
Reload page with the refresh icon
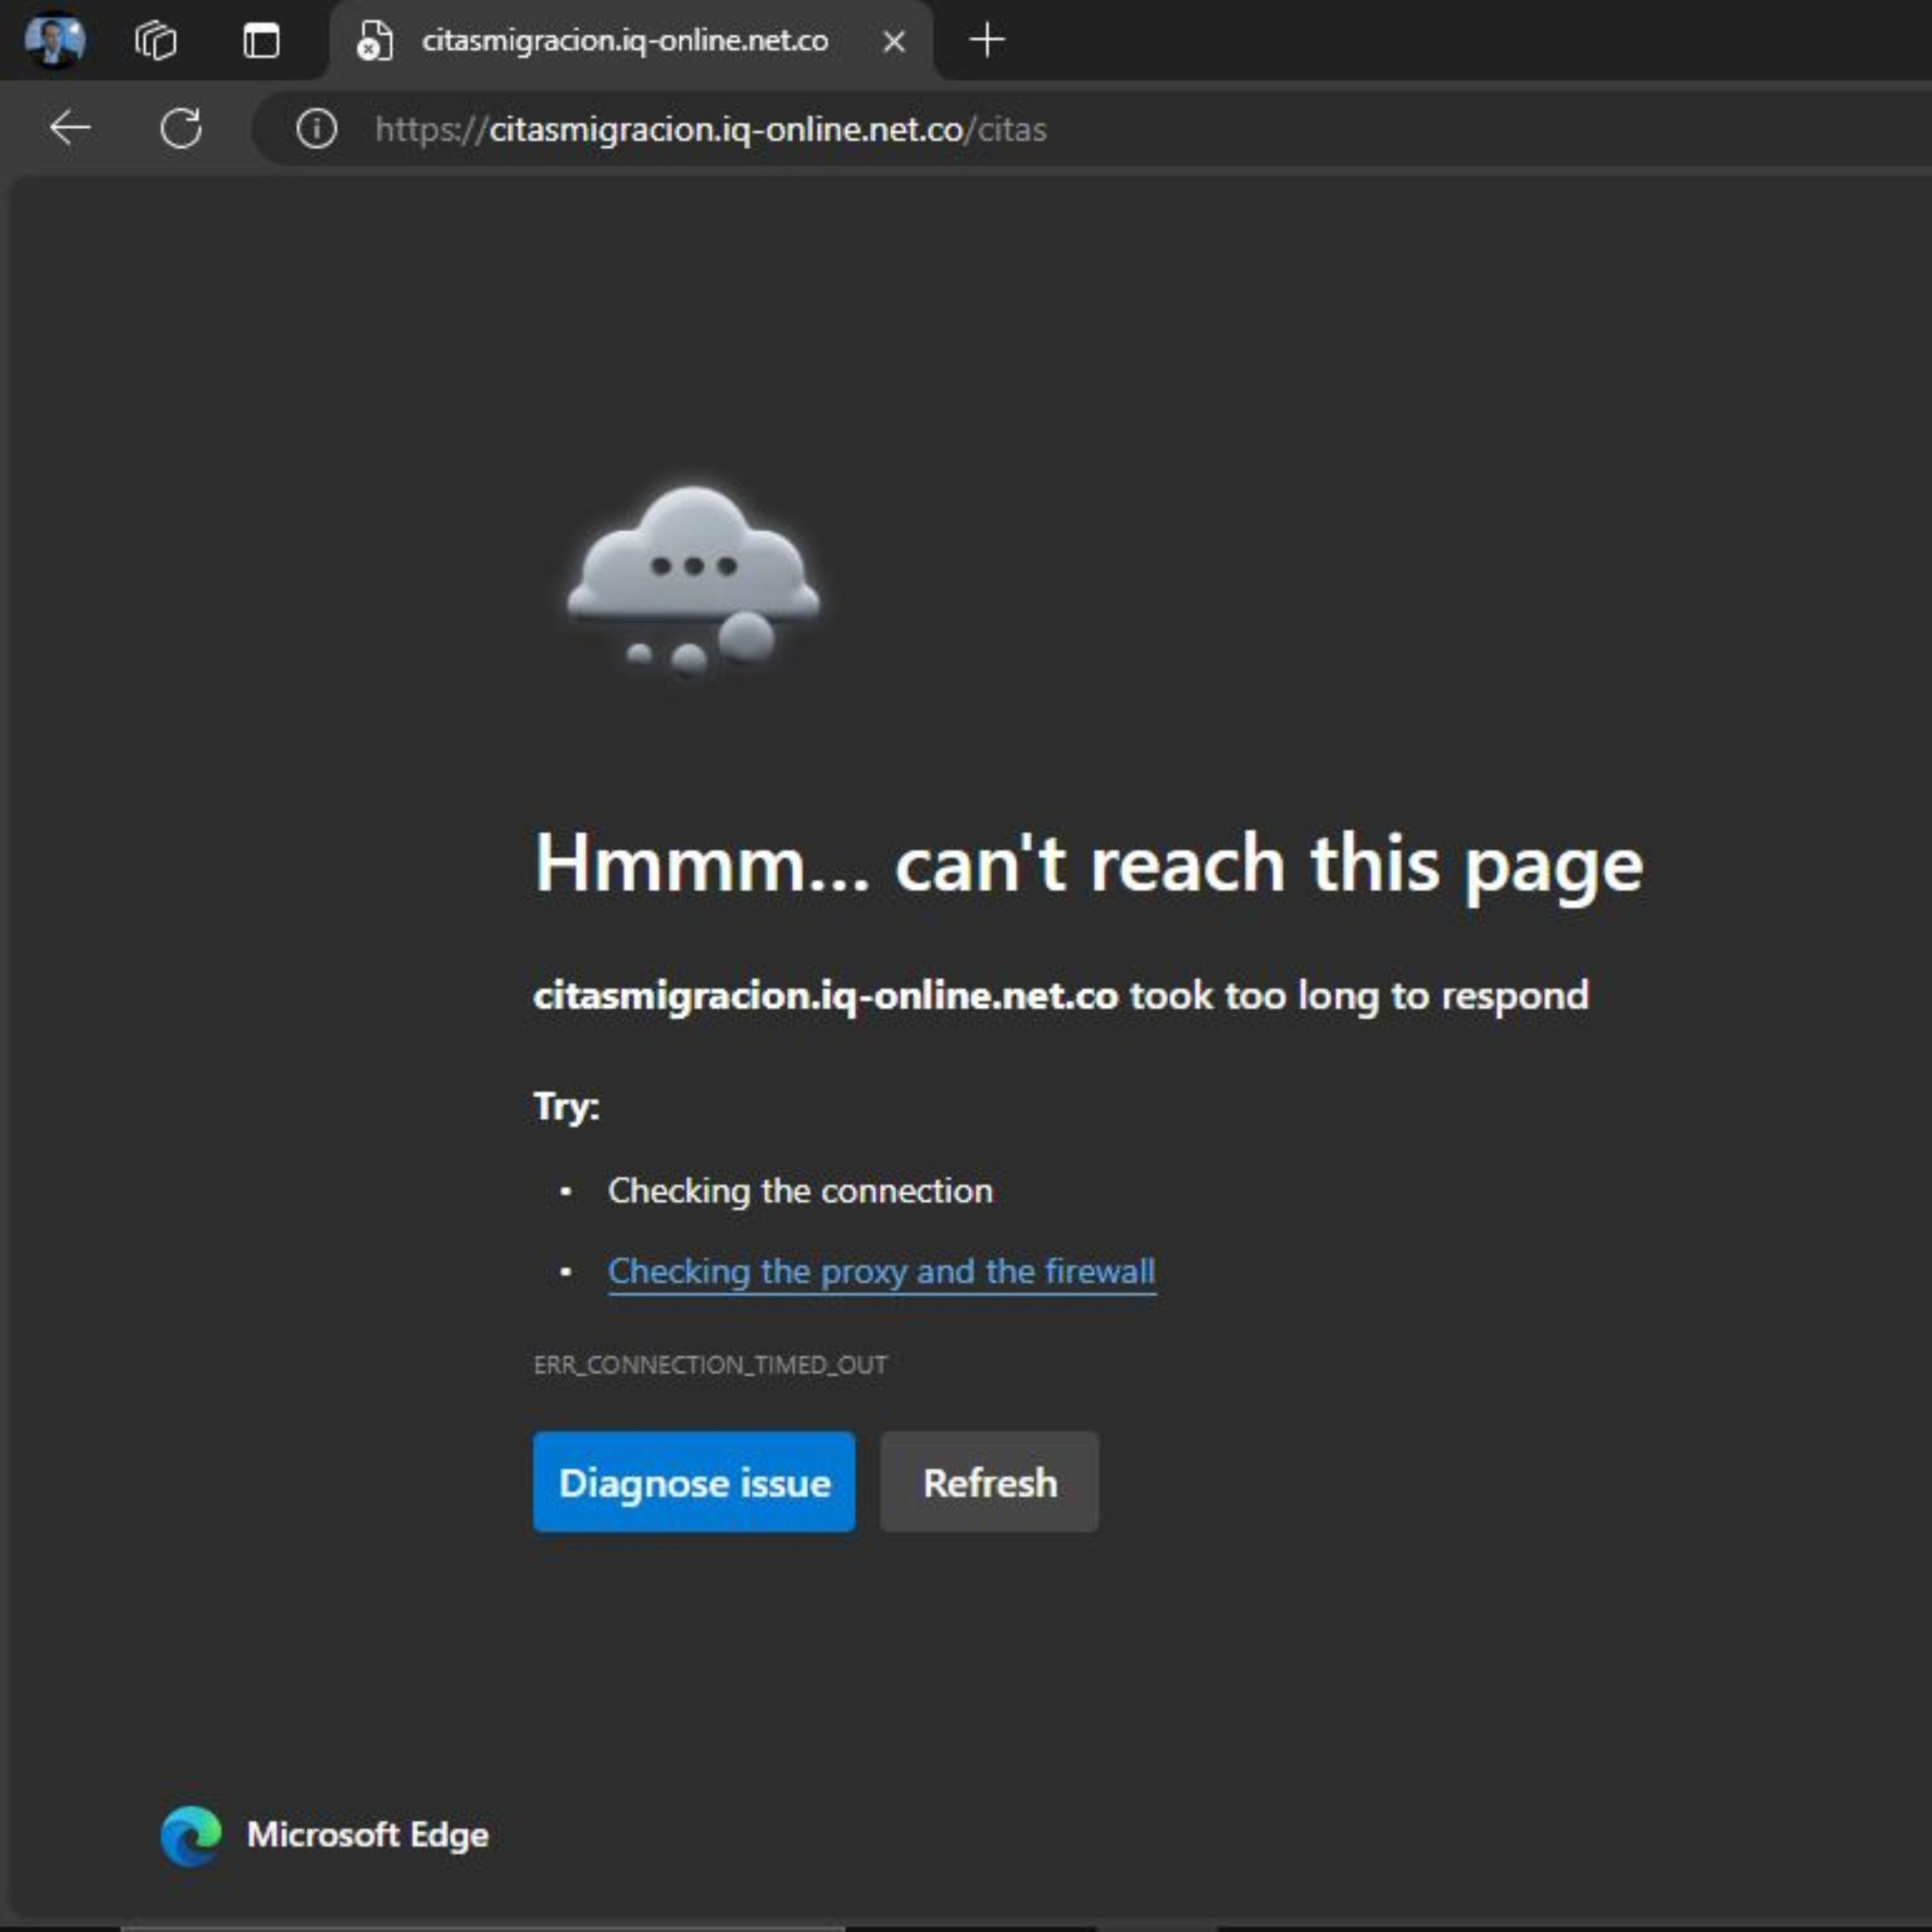click(x=181, y=128)
